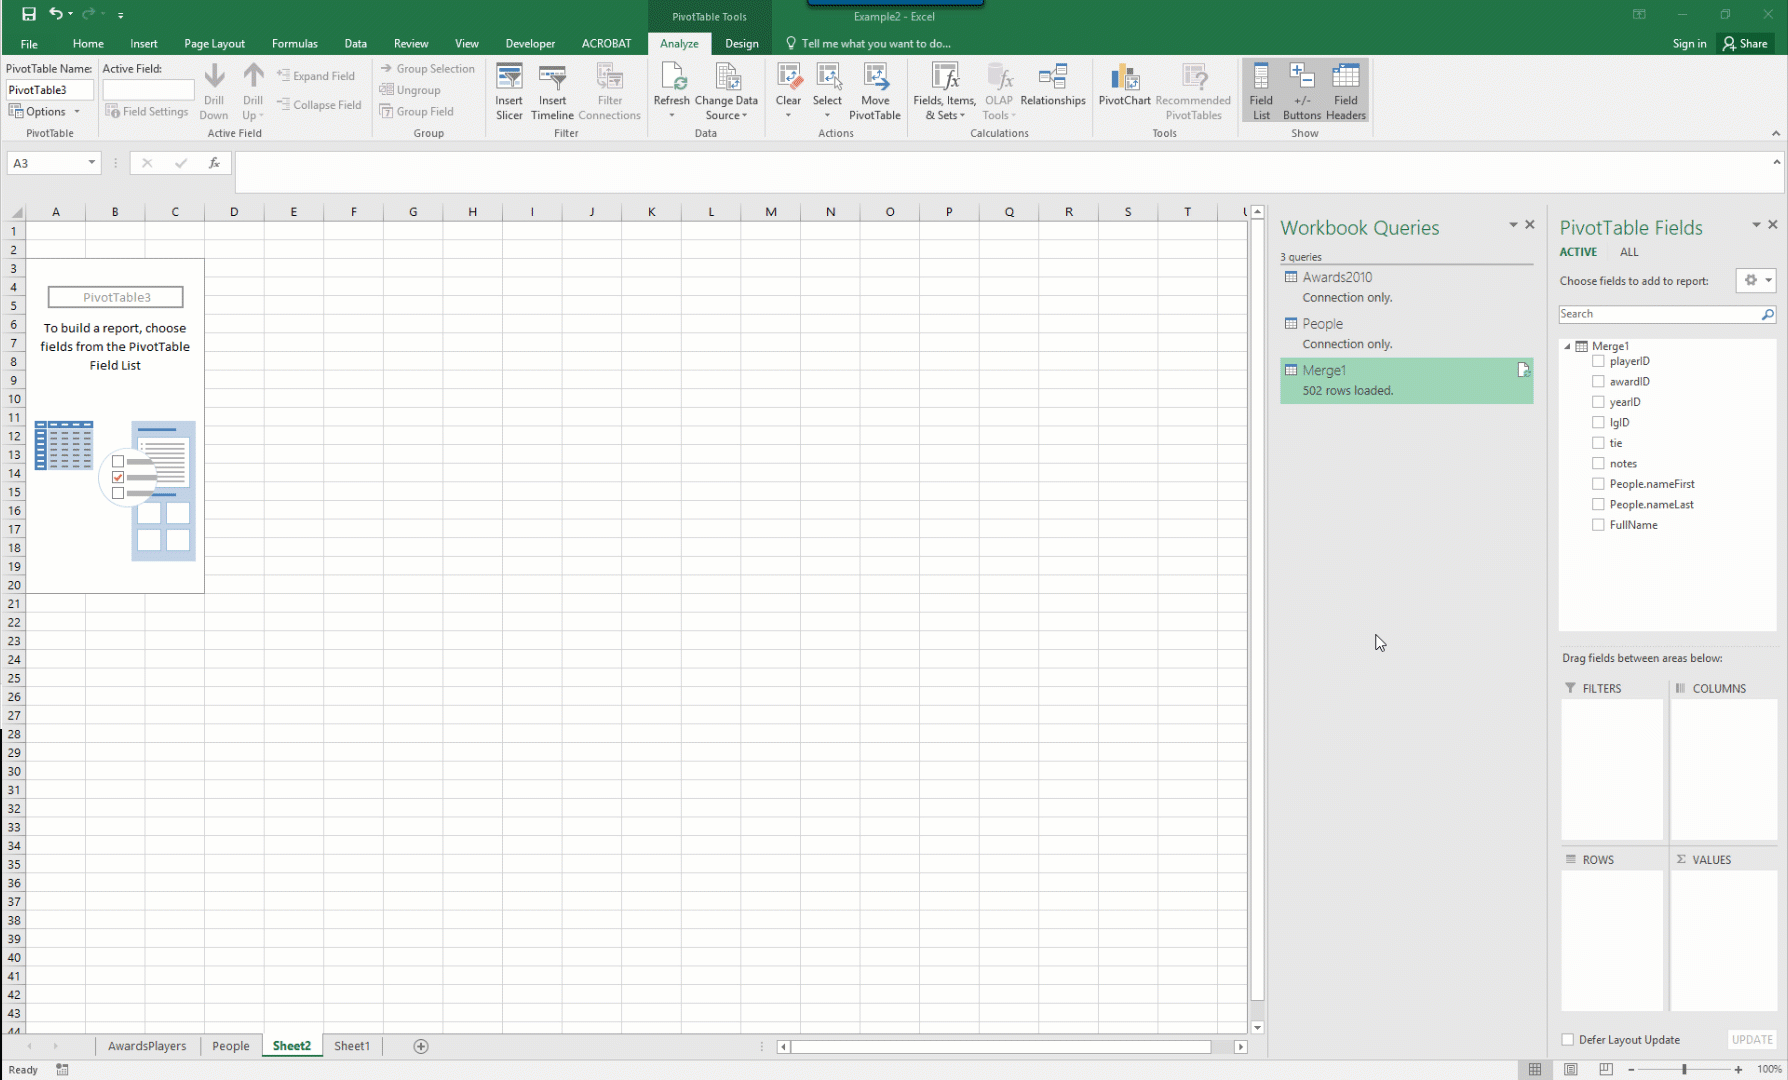The width and height of the screenshot is (1788, 1080).
Task: Adjust the zoom slider in the status bar
Action: [1684, 1070]
